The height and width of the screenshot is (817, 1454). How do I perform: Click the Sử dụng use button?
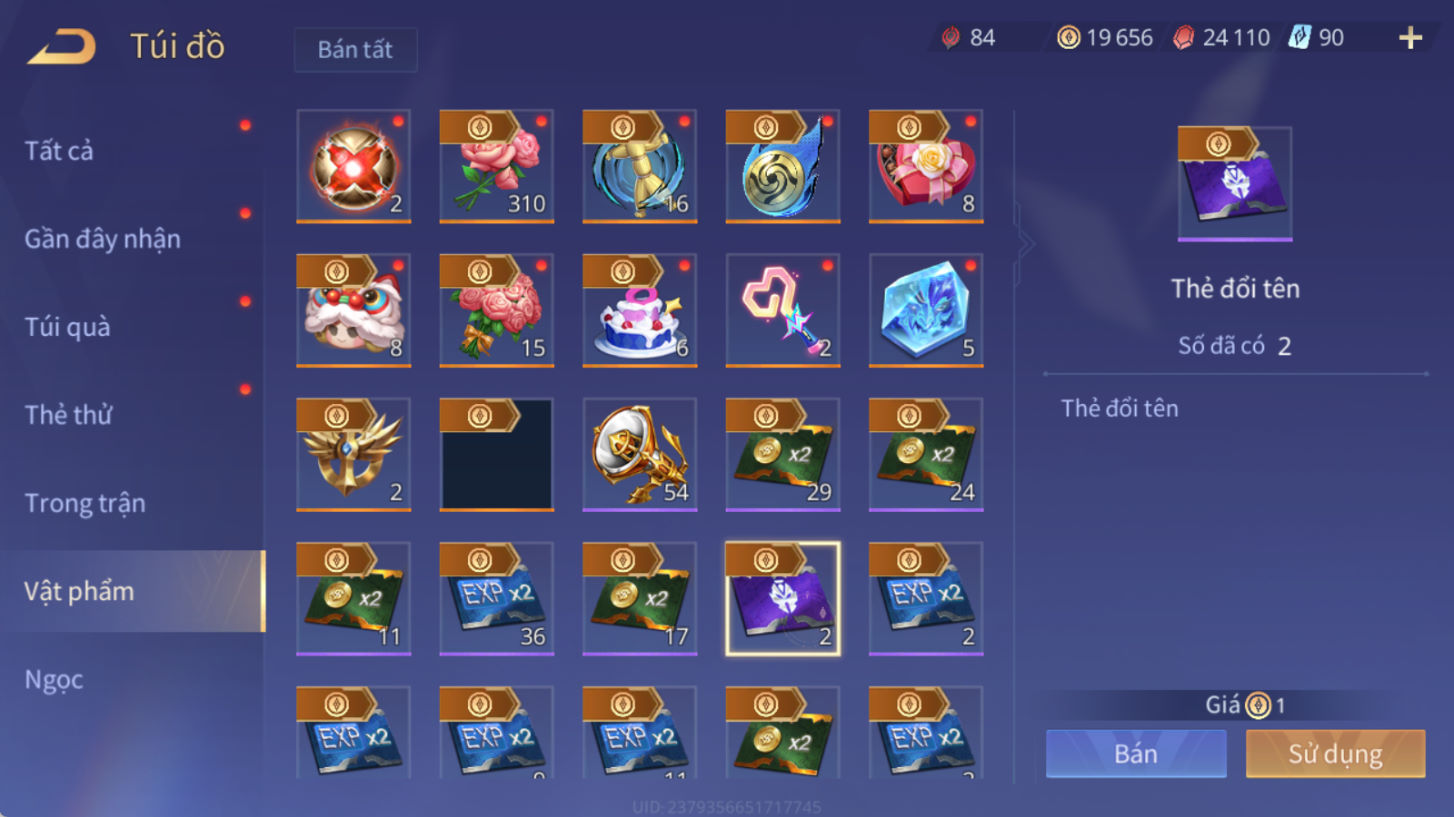click(x=1335, y=753)
